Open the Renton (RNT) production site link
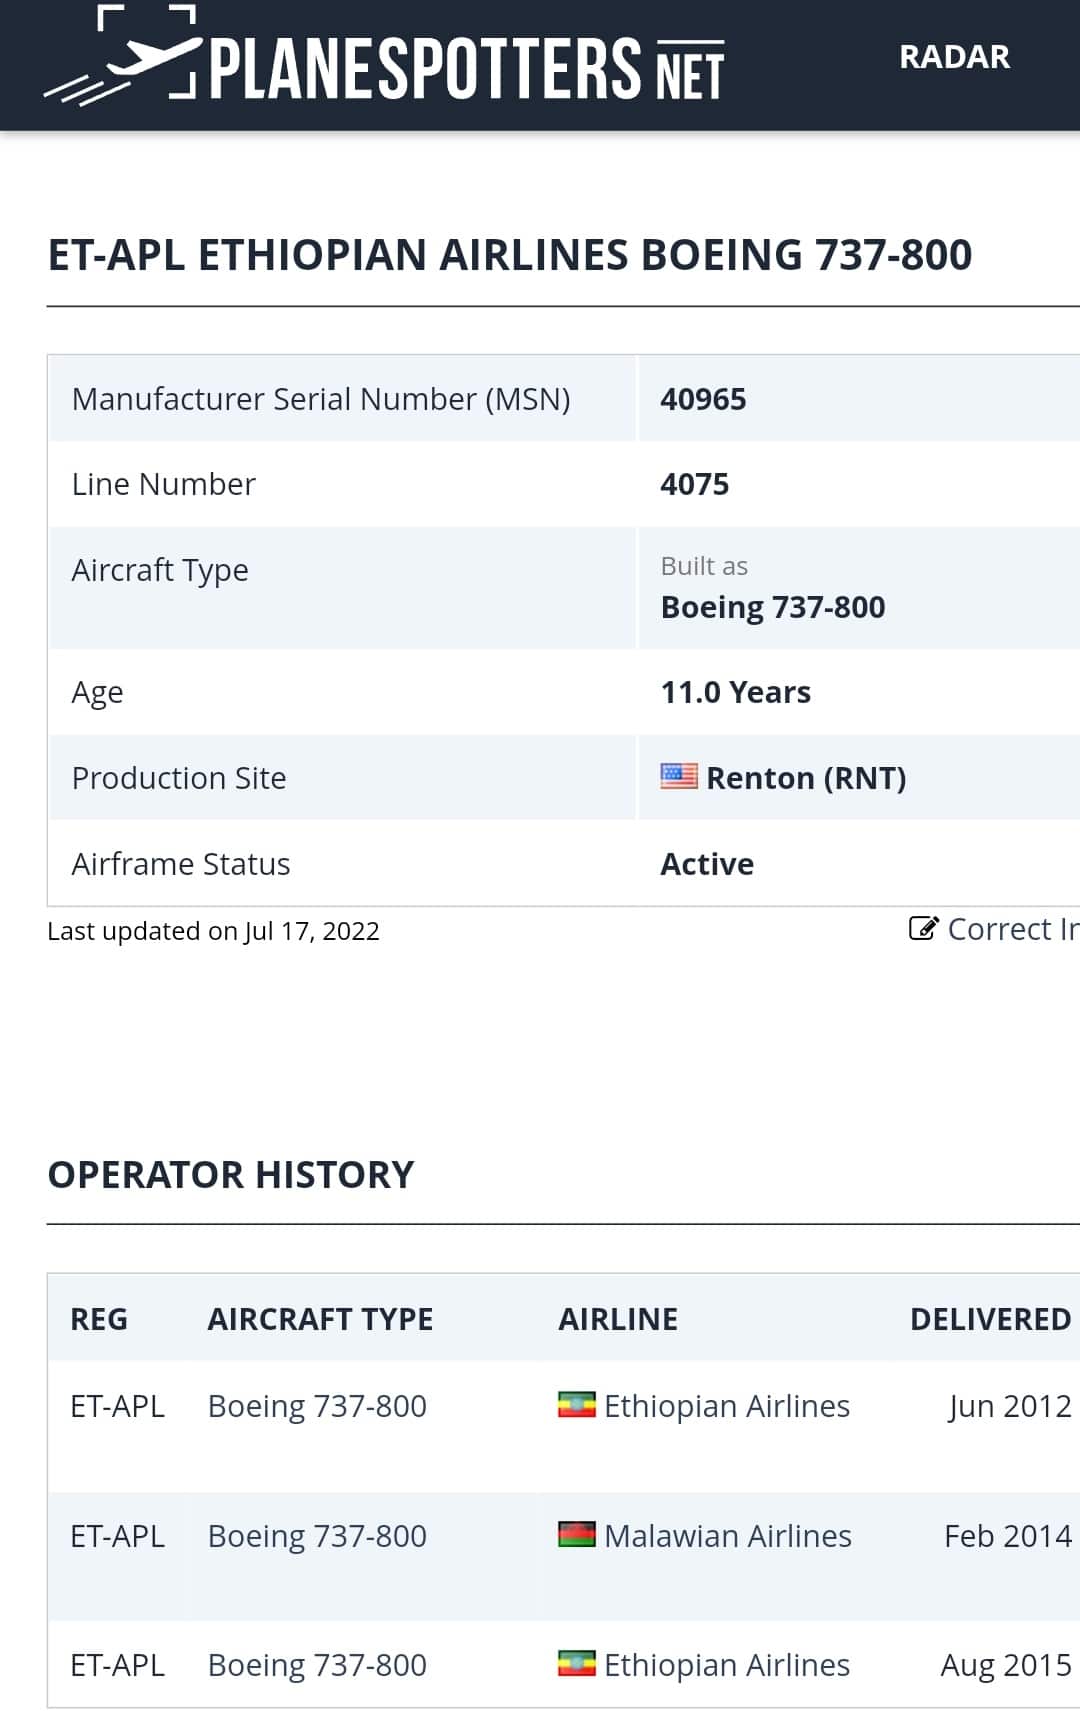 click(x=806, y=778)
